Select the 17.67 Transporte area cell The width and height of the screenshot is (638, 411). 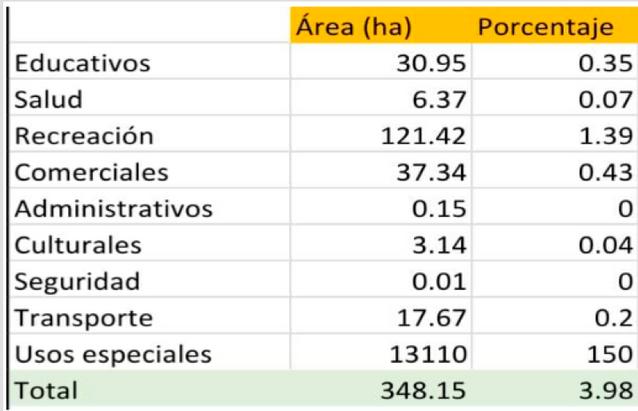coord(381,315)
